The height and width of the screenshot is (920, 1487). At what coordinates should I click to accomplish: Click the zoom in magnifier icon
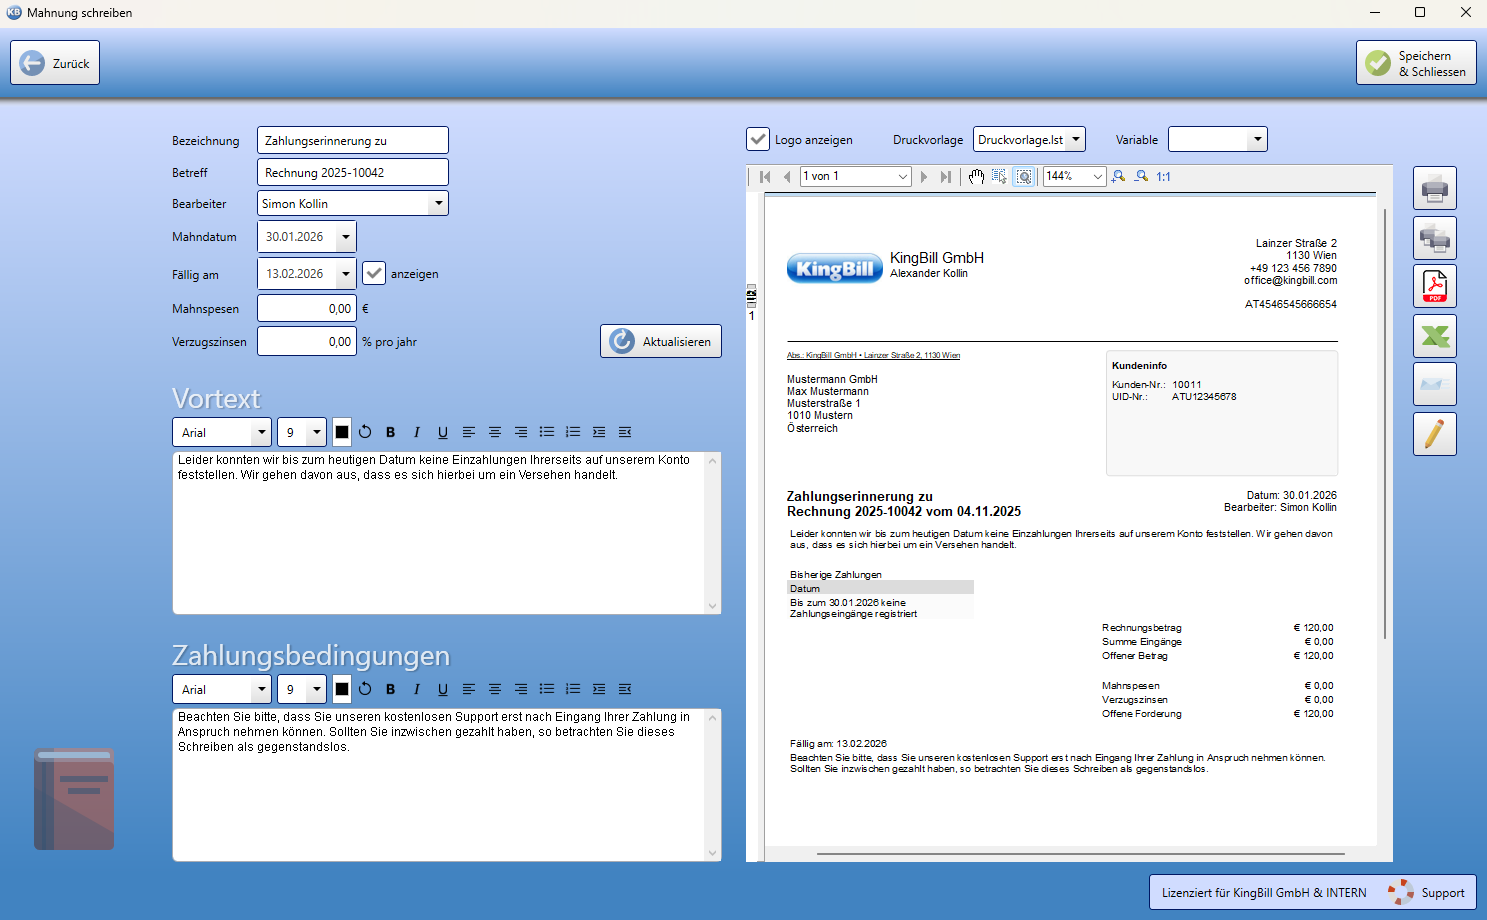[1119, 177]
